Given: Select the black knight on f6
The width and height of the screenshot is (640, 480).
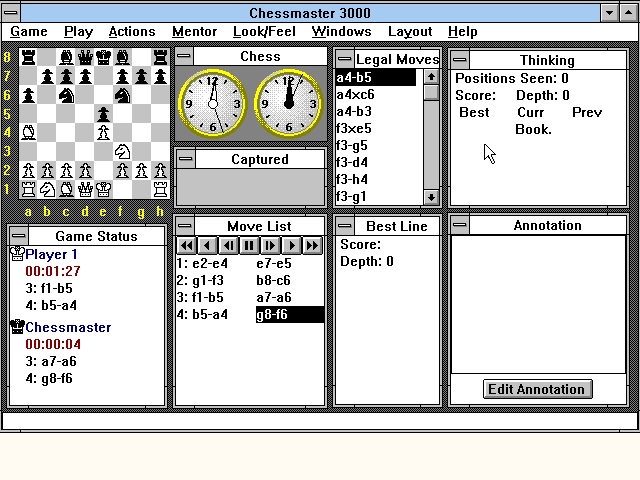Looking at the screenshot, I should tap(122, 95).
